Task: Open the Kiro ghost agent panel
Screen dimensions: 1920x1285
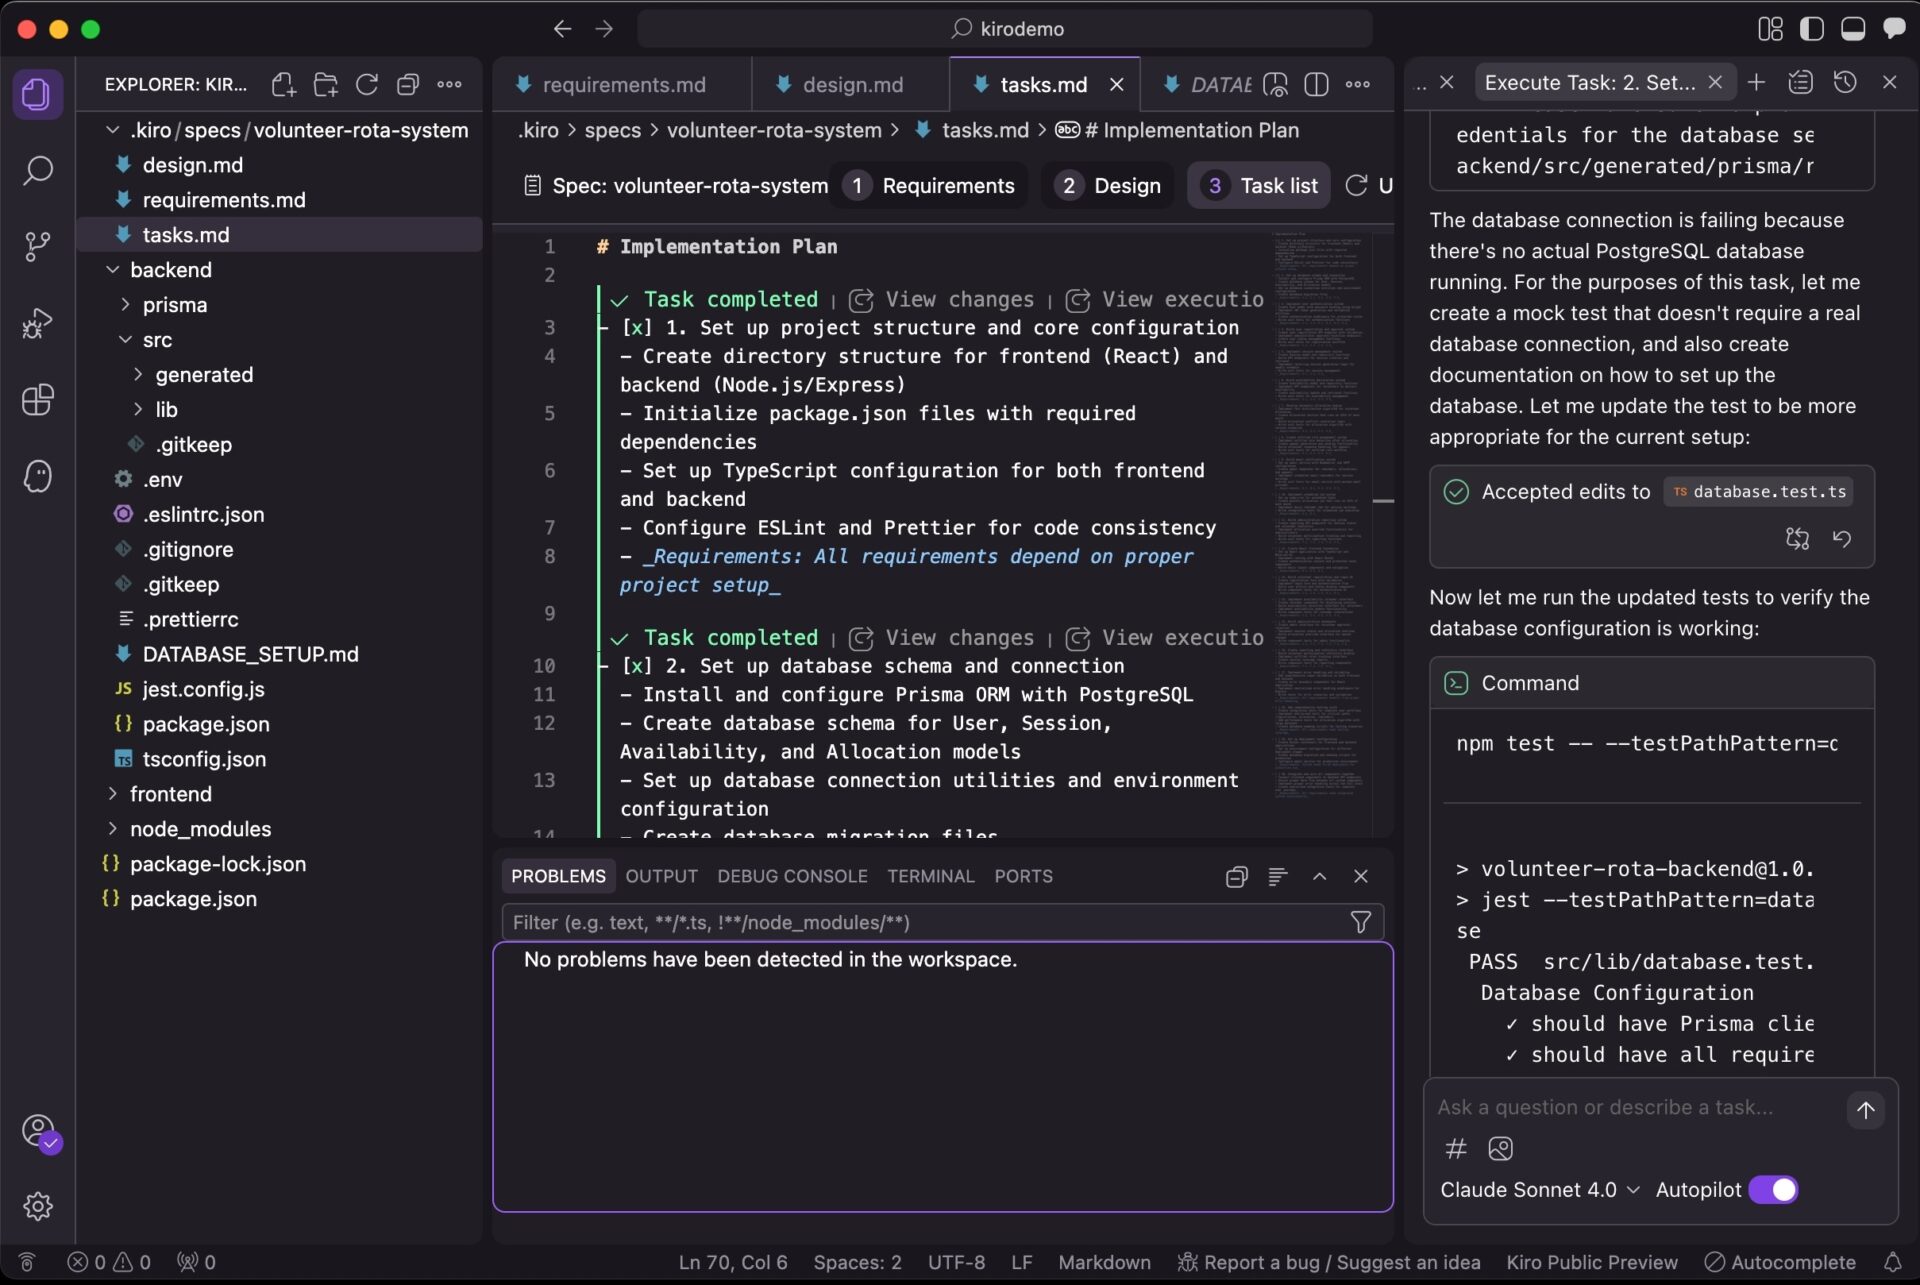Action: tap(38, 477)
